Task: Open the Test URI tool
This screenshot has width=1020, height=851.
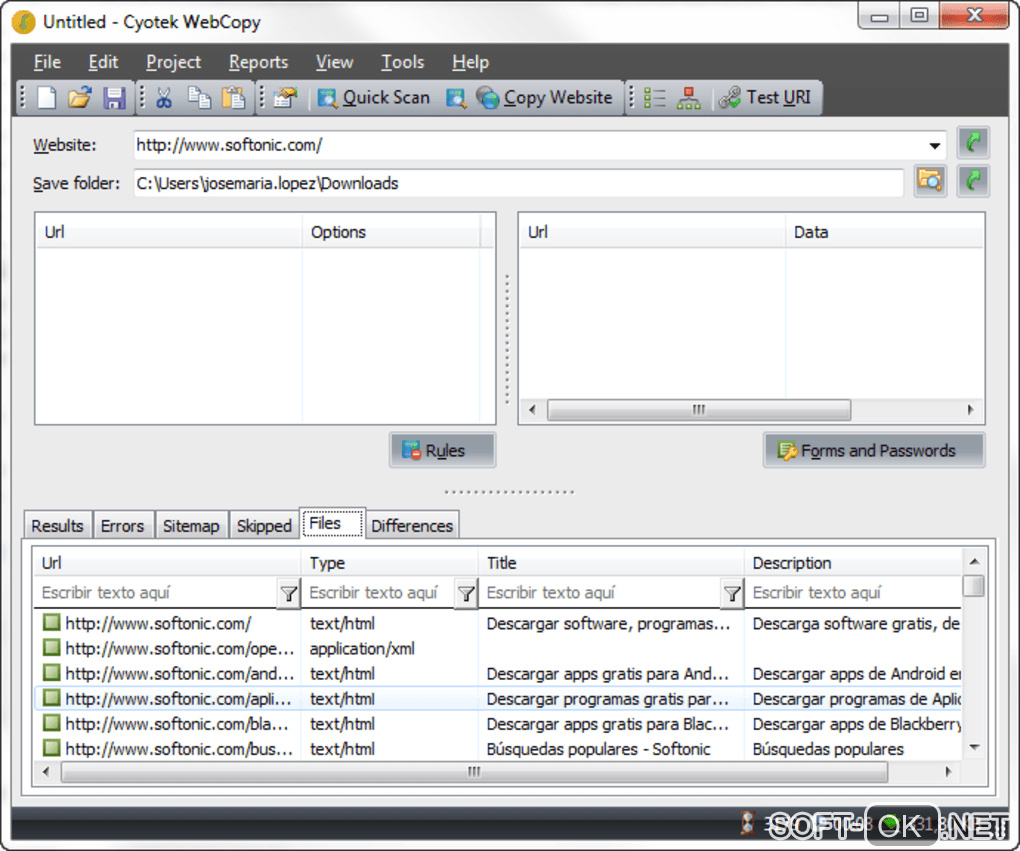Action: [x=765, y=98]
